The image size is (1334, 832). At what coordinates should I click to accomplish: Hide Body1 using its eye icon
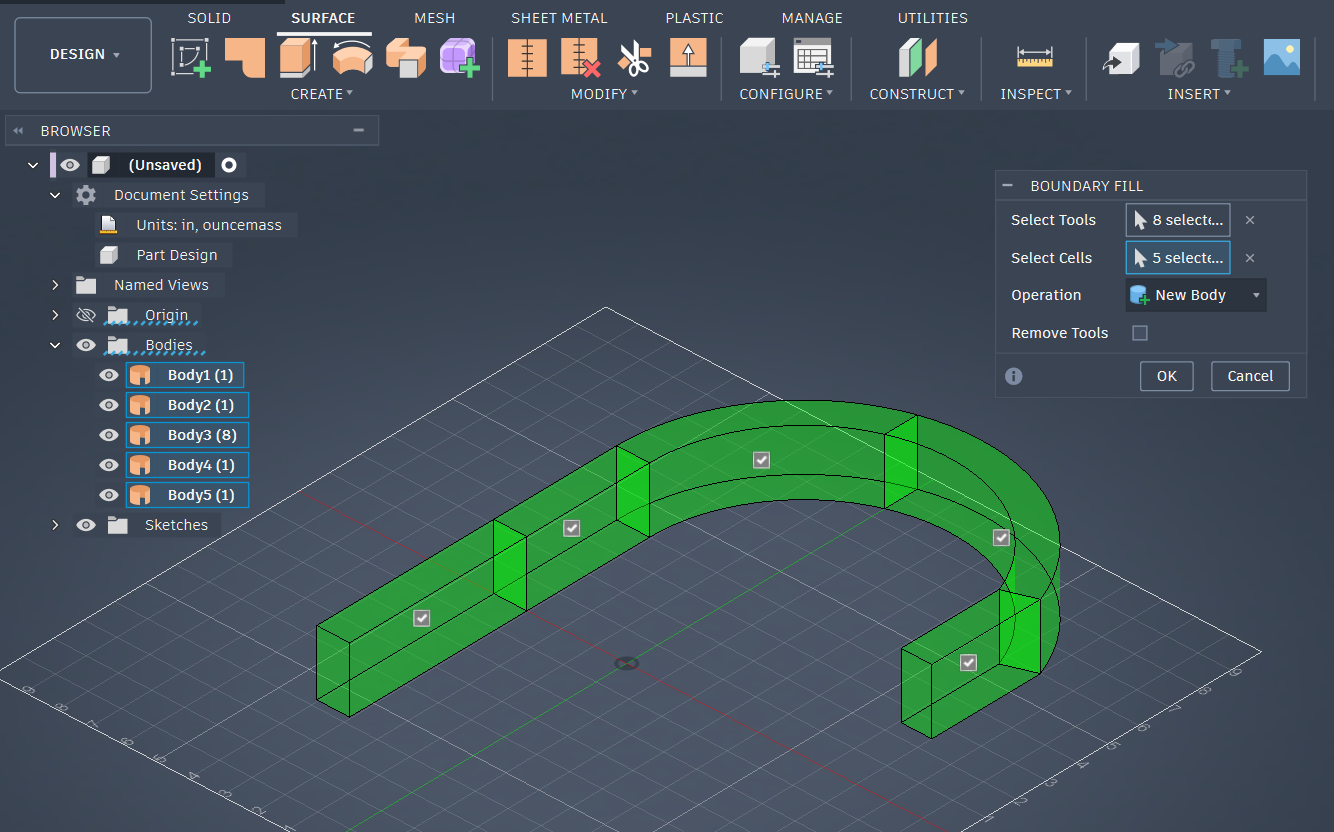coord(108,375)
